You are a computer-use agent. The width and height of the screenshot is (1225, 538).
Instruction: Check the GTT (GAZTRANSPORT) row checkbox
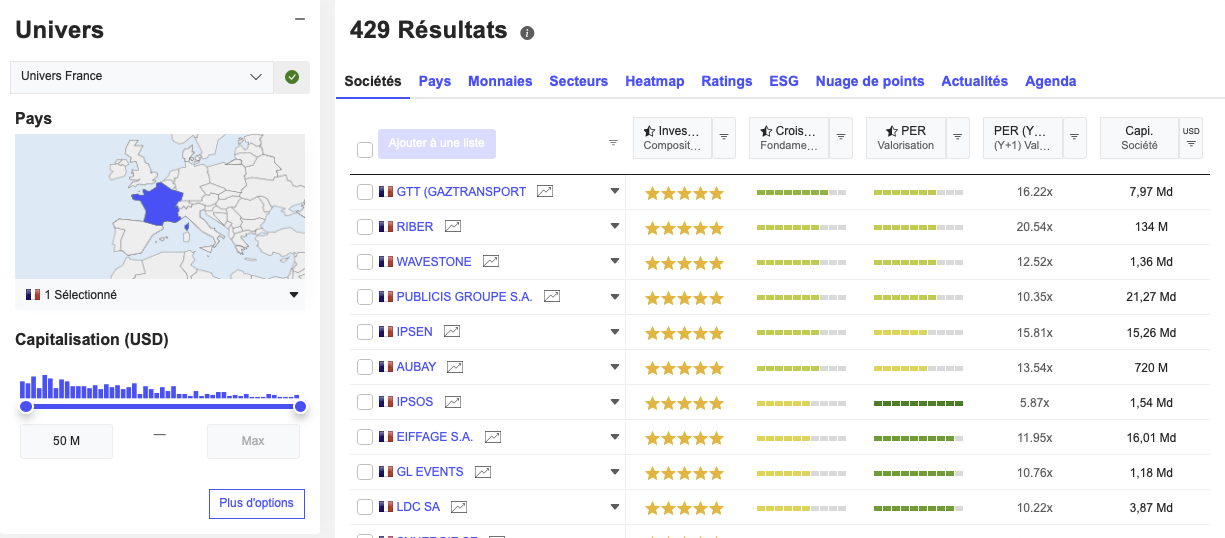(365, 192)
